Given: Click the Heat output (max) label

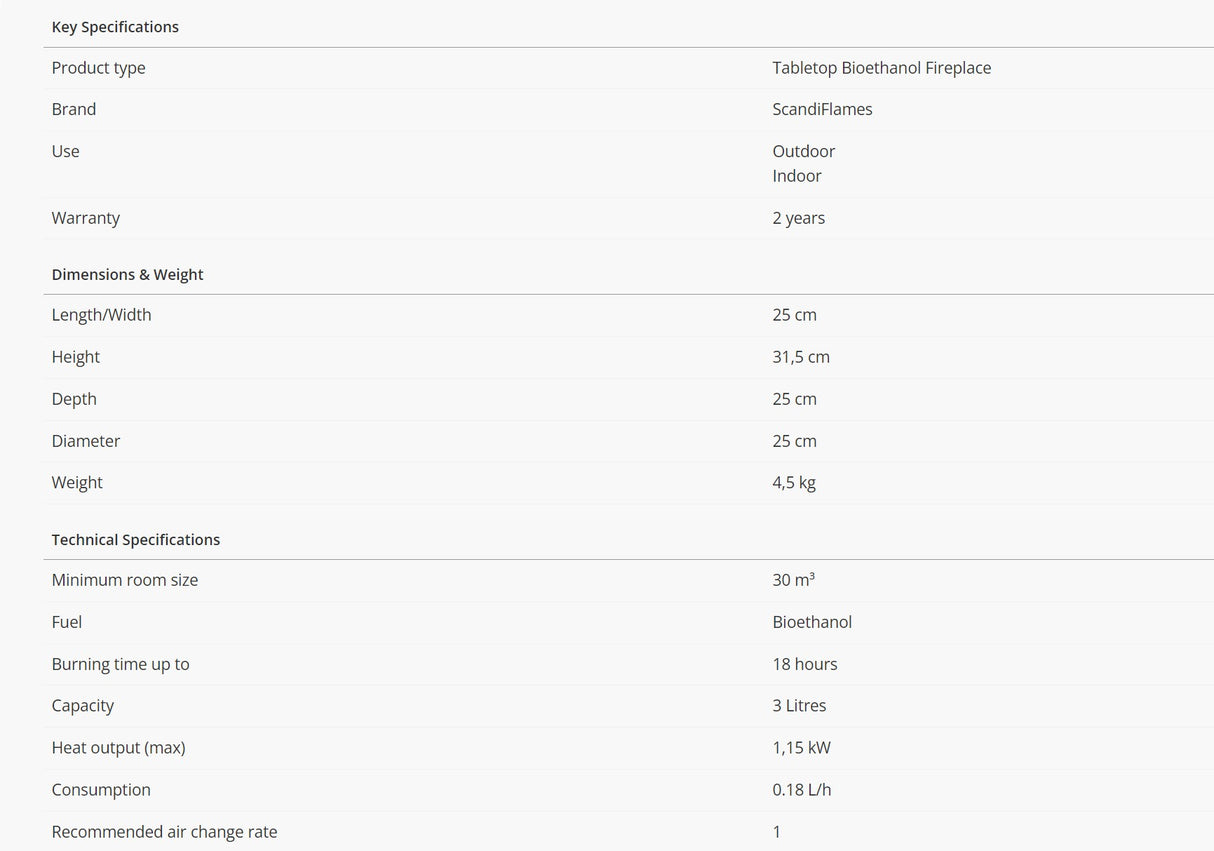Looking at the screenshot, I should (x=118, y=748).
